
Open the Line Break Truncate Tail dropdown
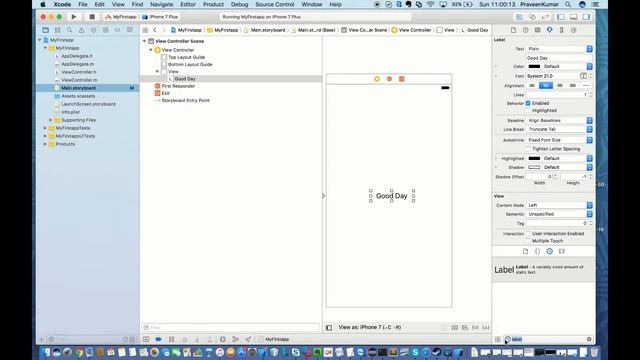[x=559, y=129]
